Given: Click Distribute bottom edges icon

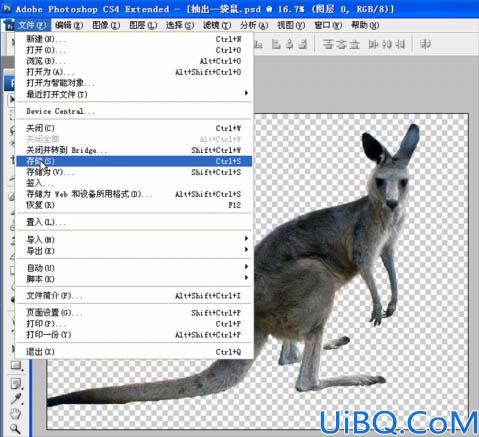Looking at the screenshot, I should (355, 44).
